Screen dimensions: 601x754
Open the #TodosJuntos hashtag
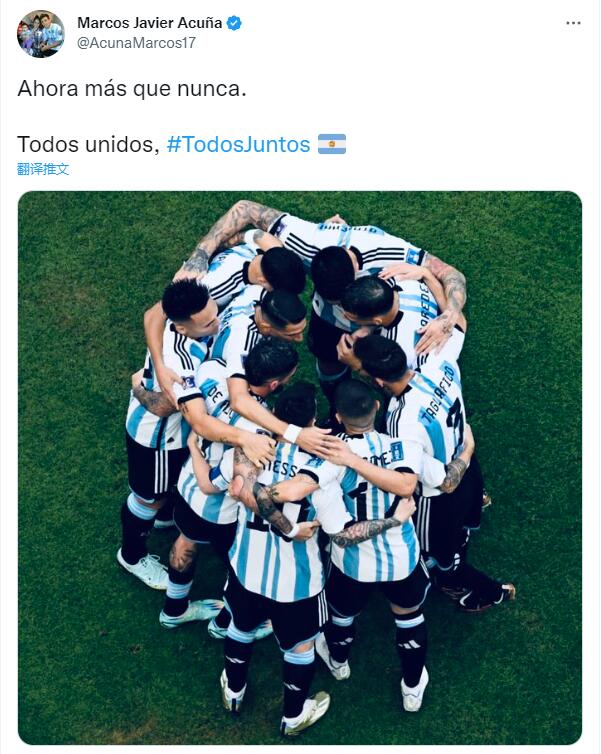click(x=238, y=144)
